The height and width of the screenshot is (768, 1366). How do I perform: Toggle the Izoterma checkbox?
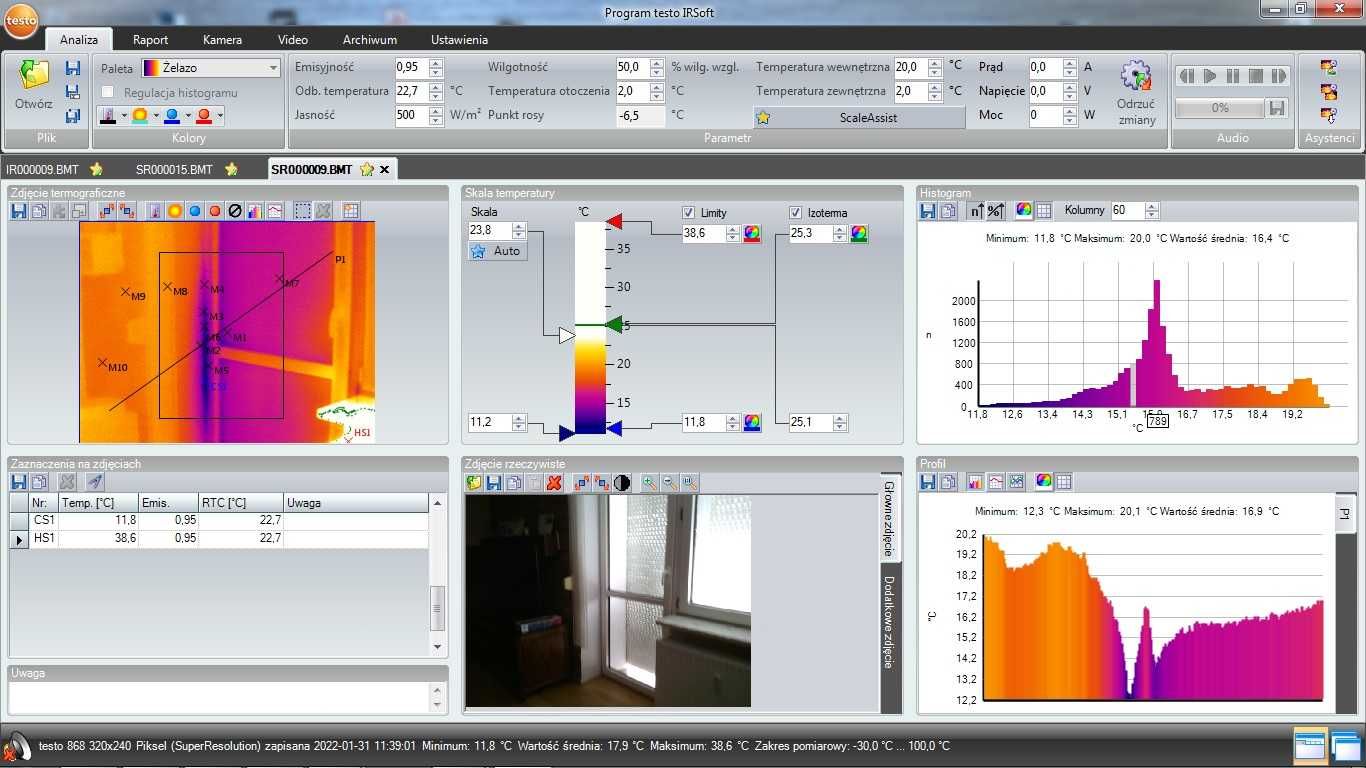click(795, 213)
